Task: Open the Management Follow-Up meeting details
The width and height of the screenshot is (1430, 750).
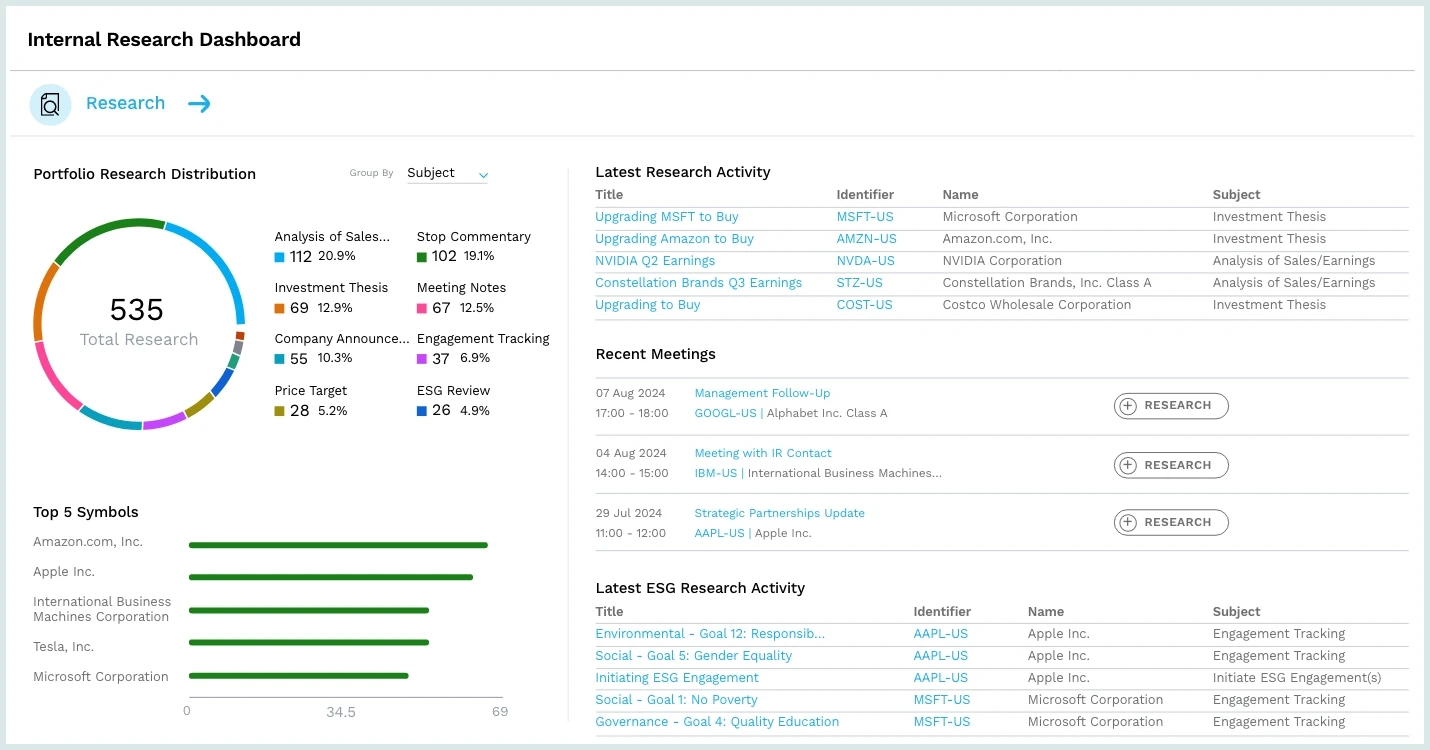Action: 762,392
